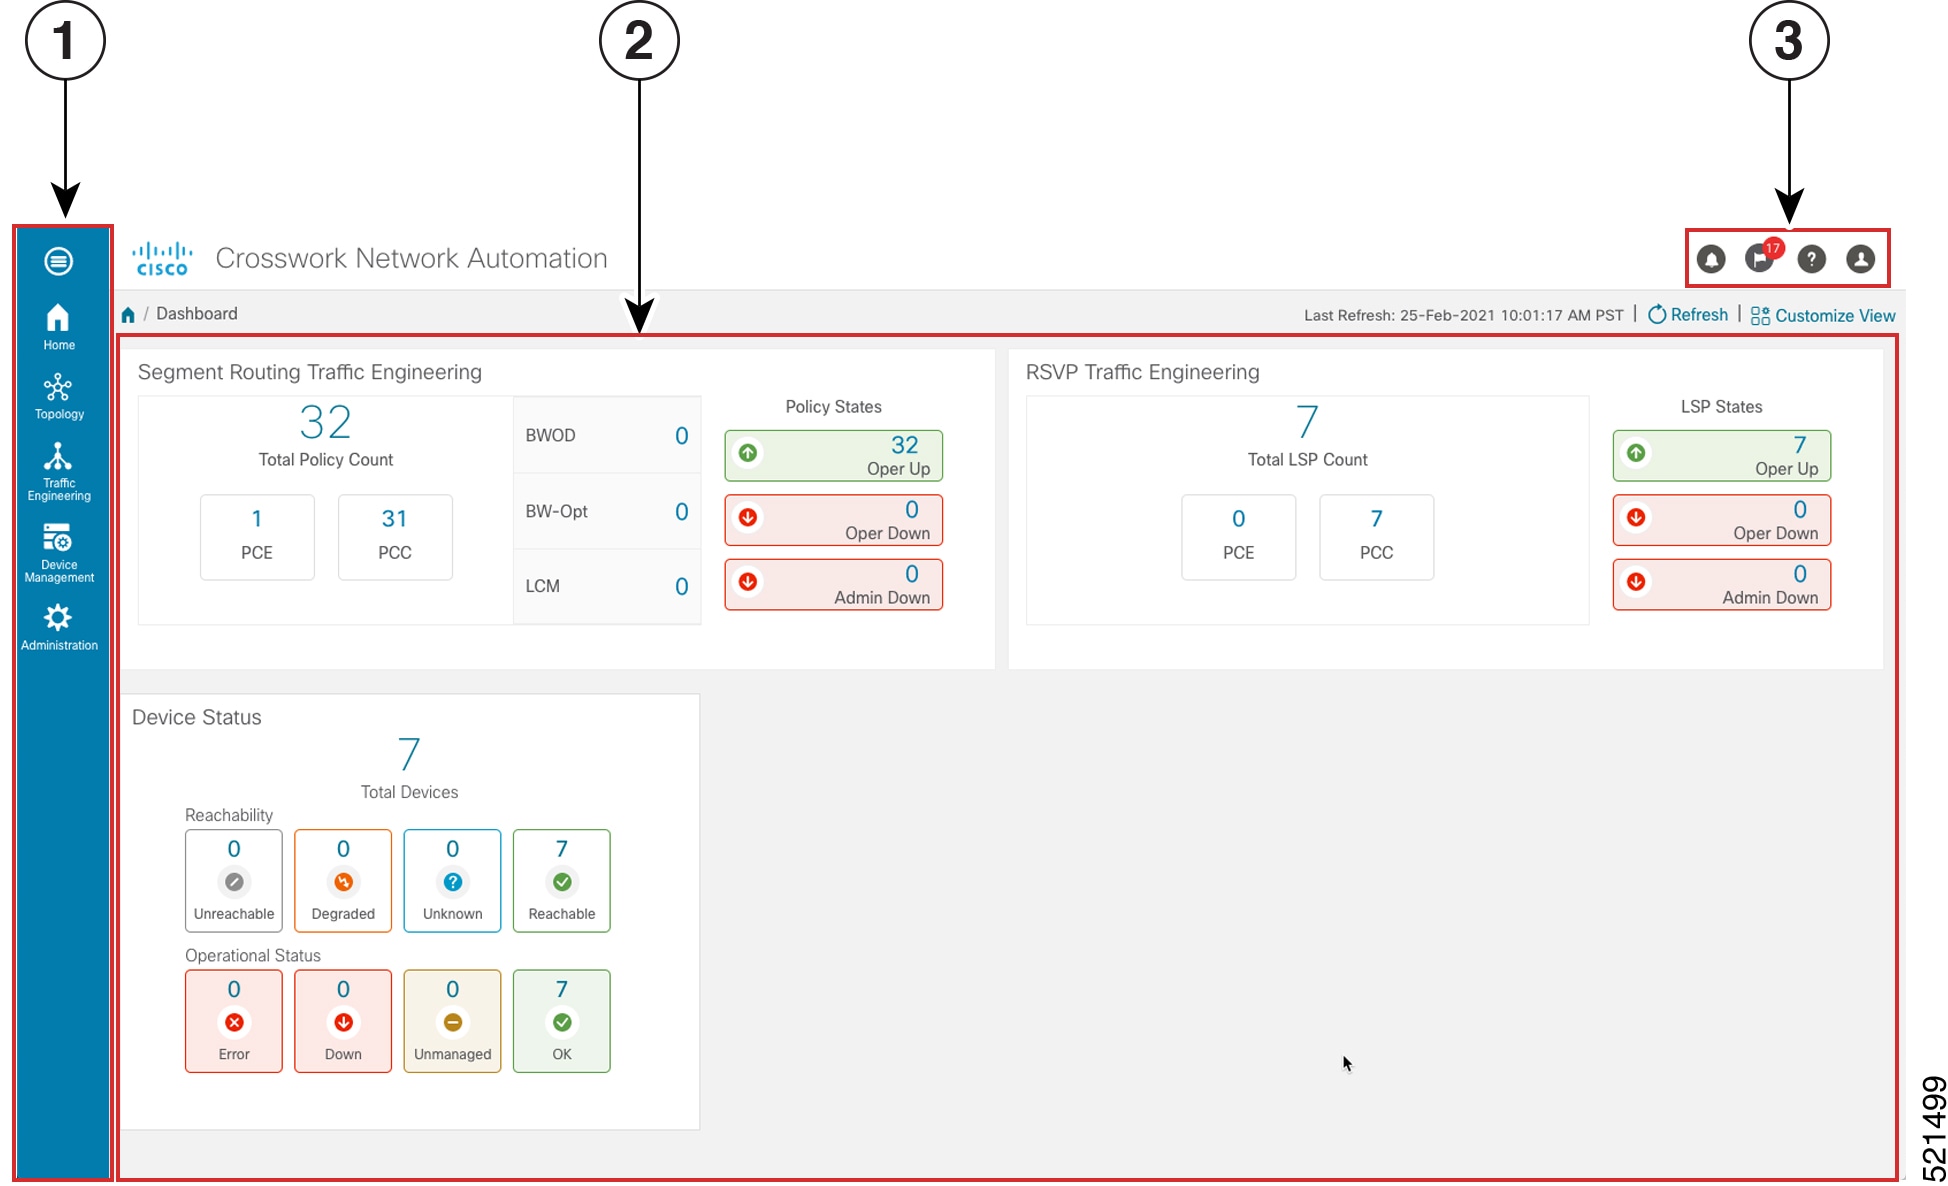Open the user account menu
This screenshot has height=1186, width=1948.
click(x=1861, y=259)
